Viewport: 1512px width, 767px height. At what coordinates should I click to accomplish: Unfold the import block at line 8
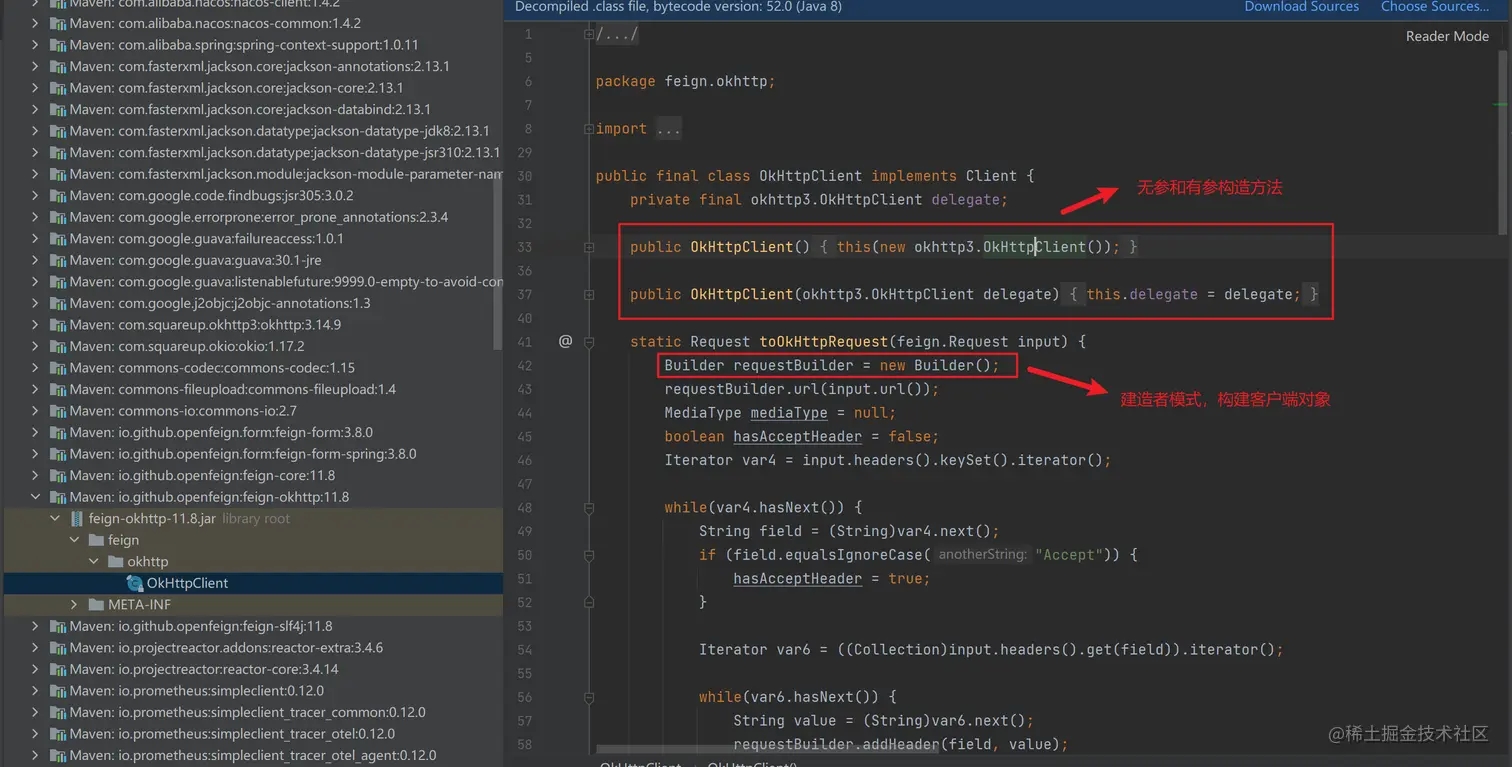(590, 128)
